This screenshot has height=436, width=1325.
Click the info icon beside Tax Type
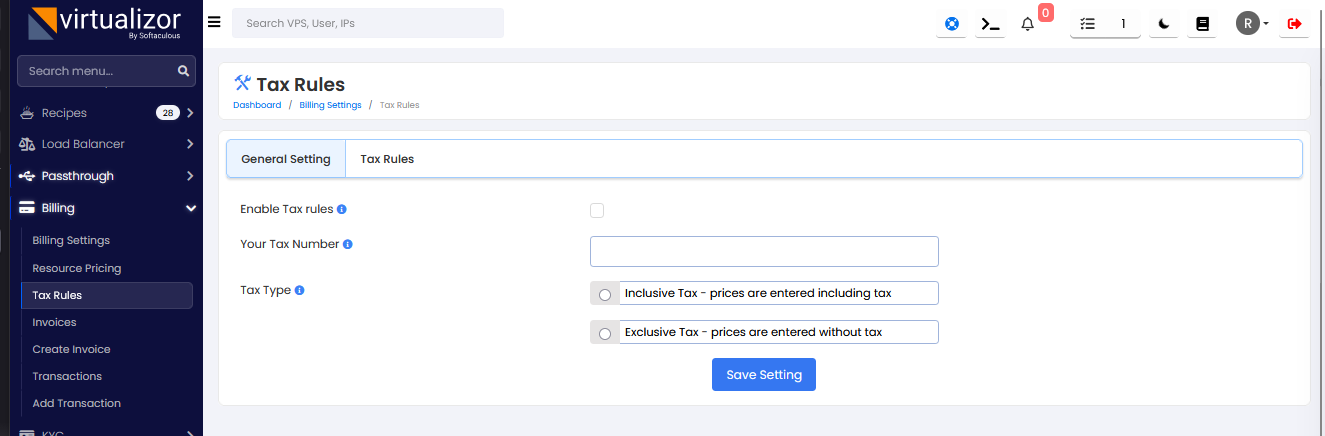pos(300,291)
